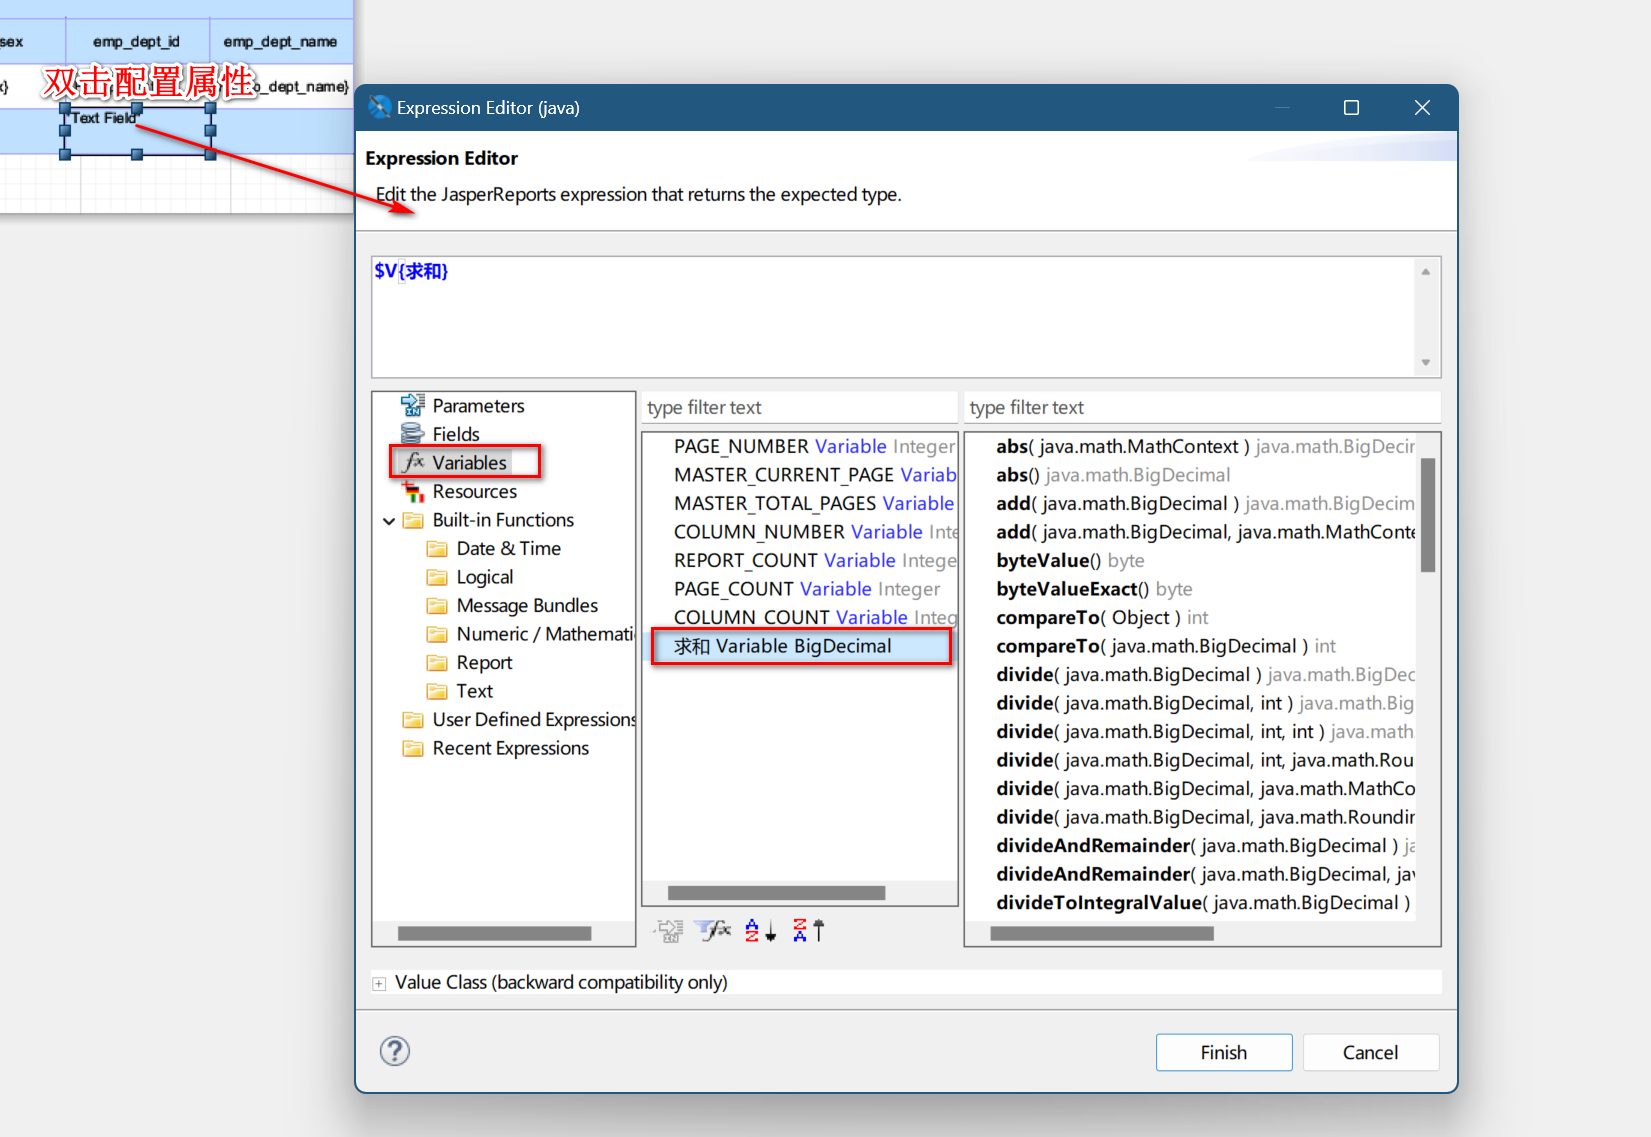Click Finish to confirm the expression
1651x1137 pixels.
point(1223,1052)
